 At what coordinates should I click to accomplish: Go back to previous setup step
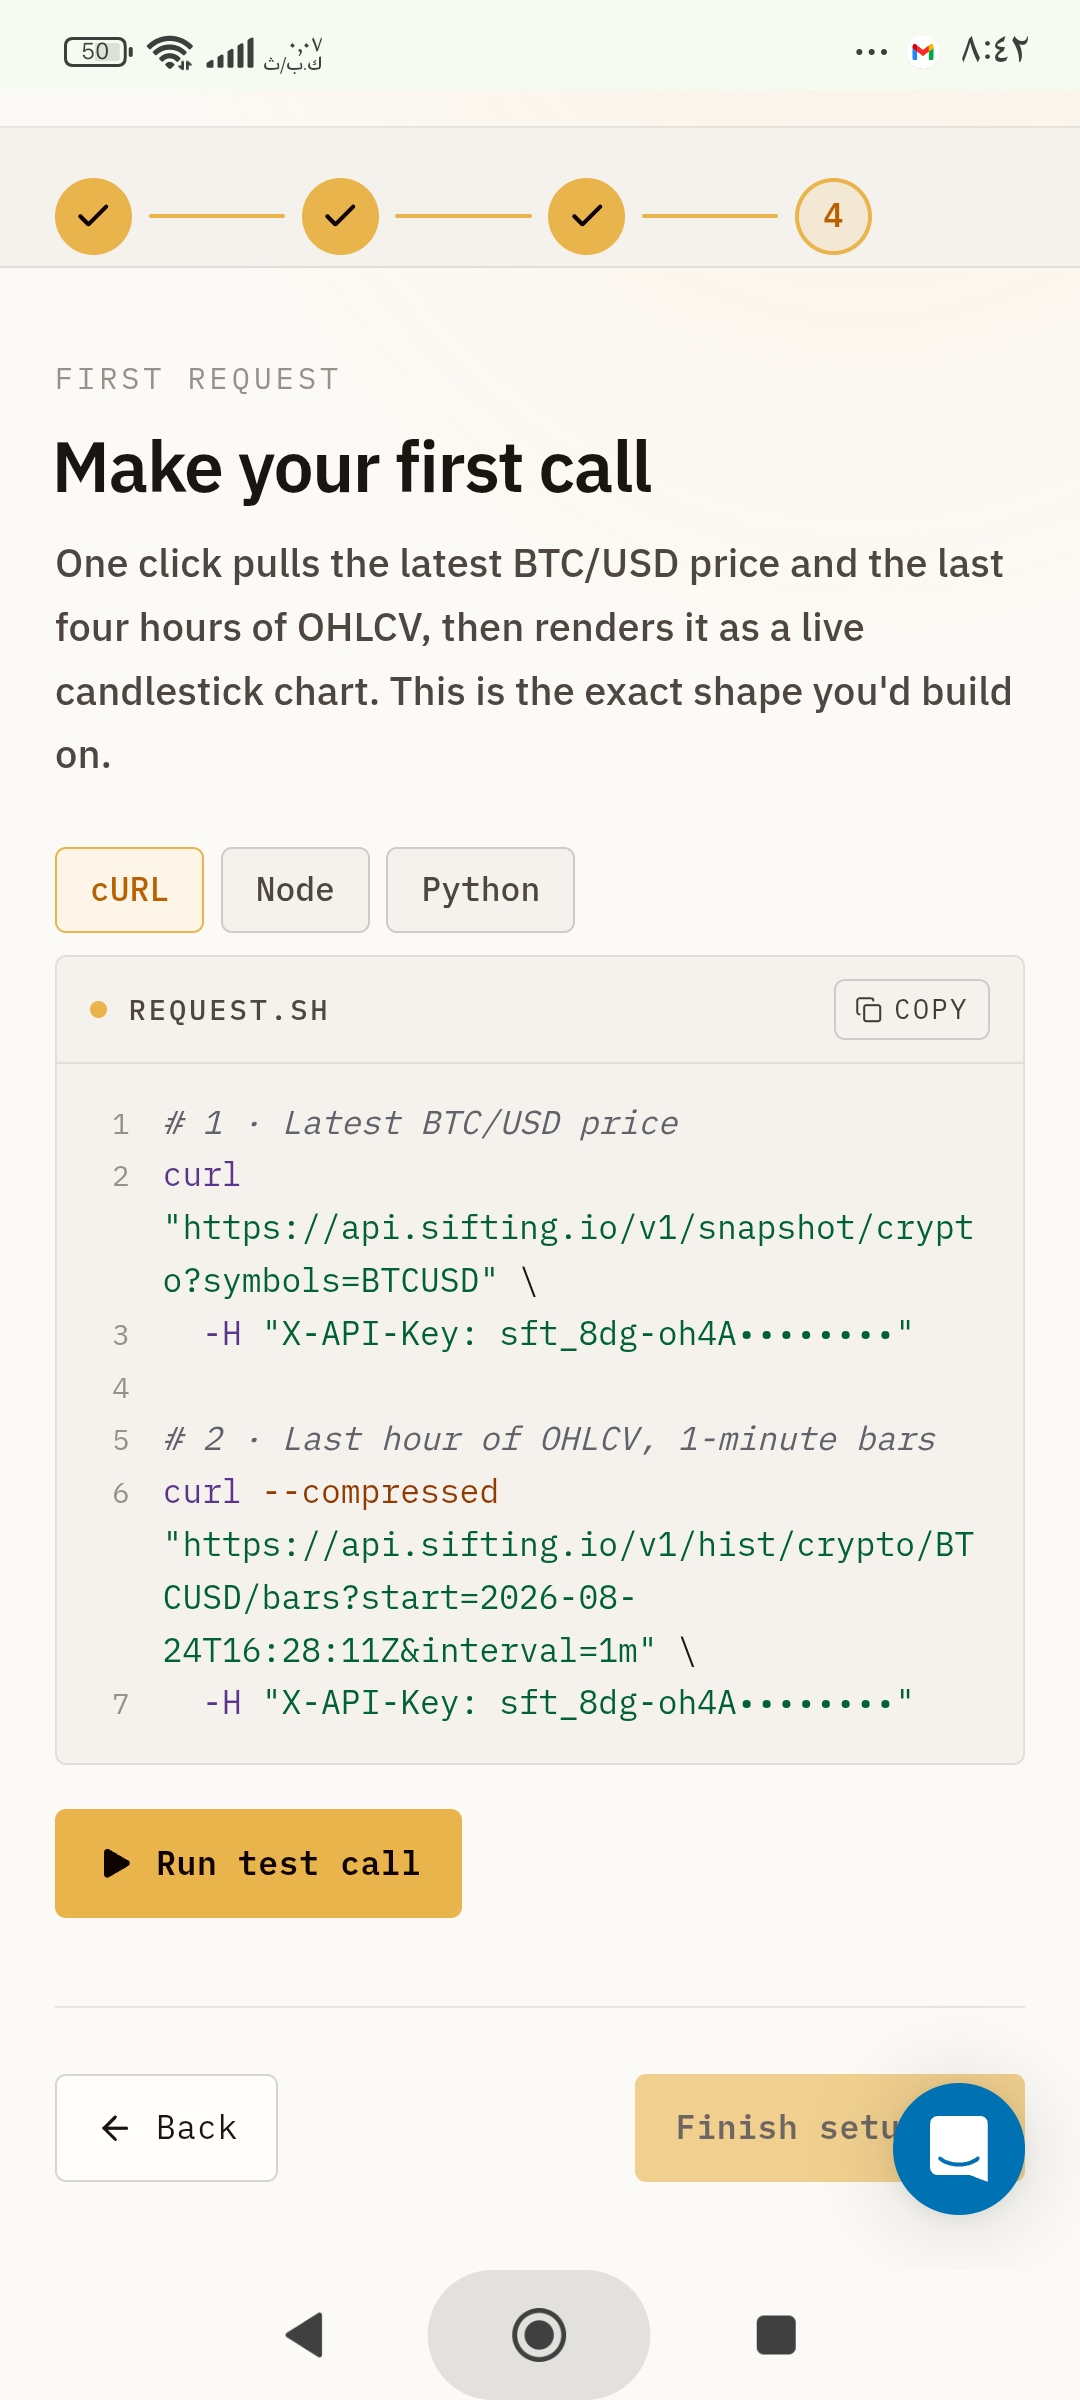pos(166,2128)
